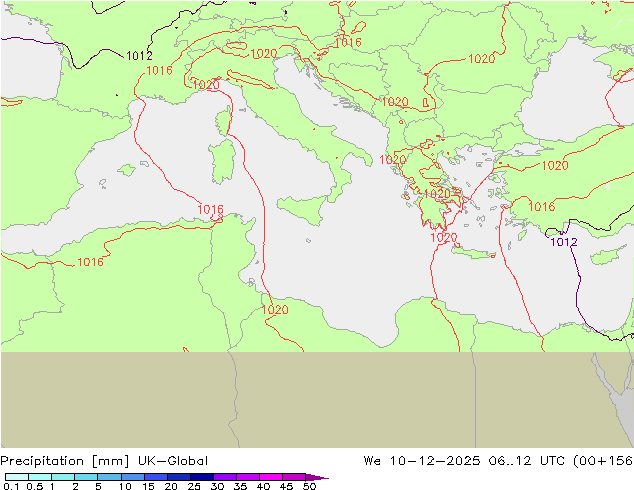Click the legend value label '35'
Screen dimensions: 634x490
coord(240,486)
